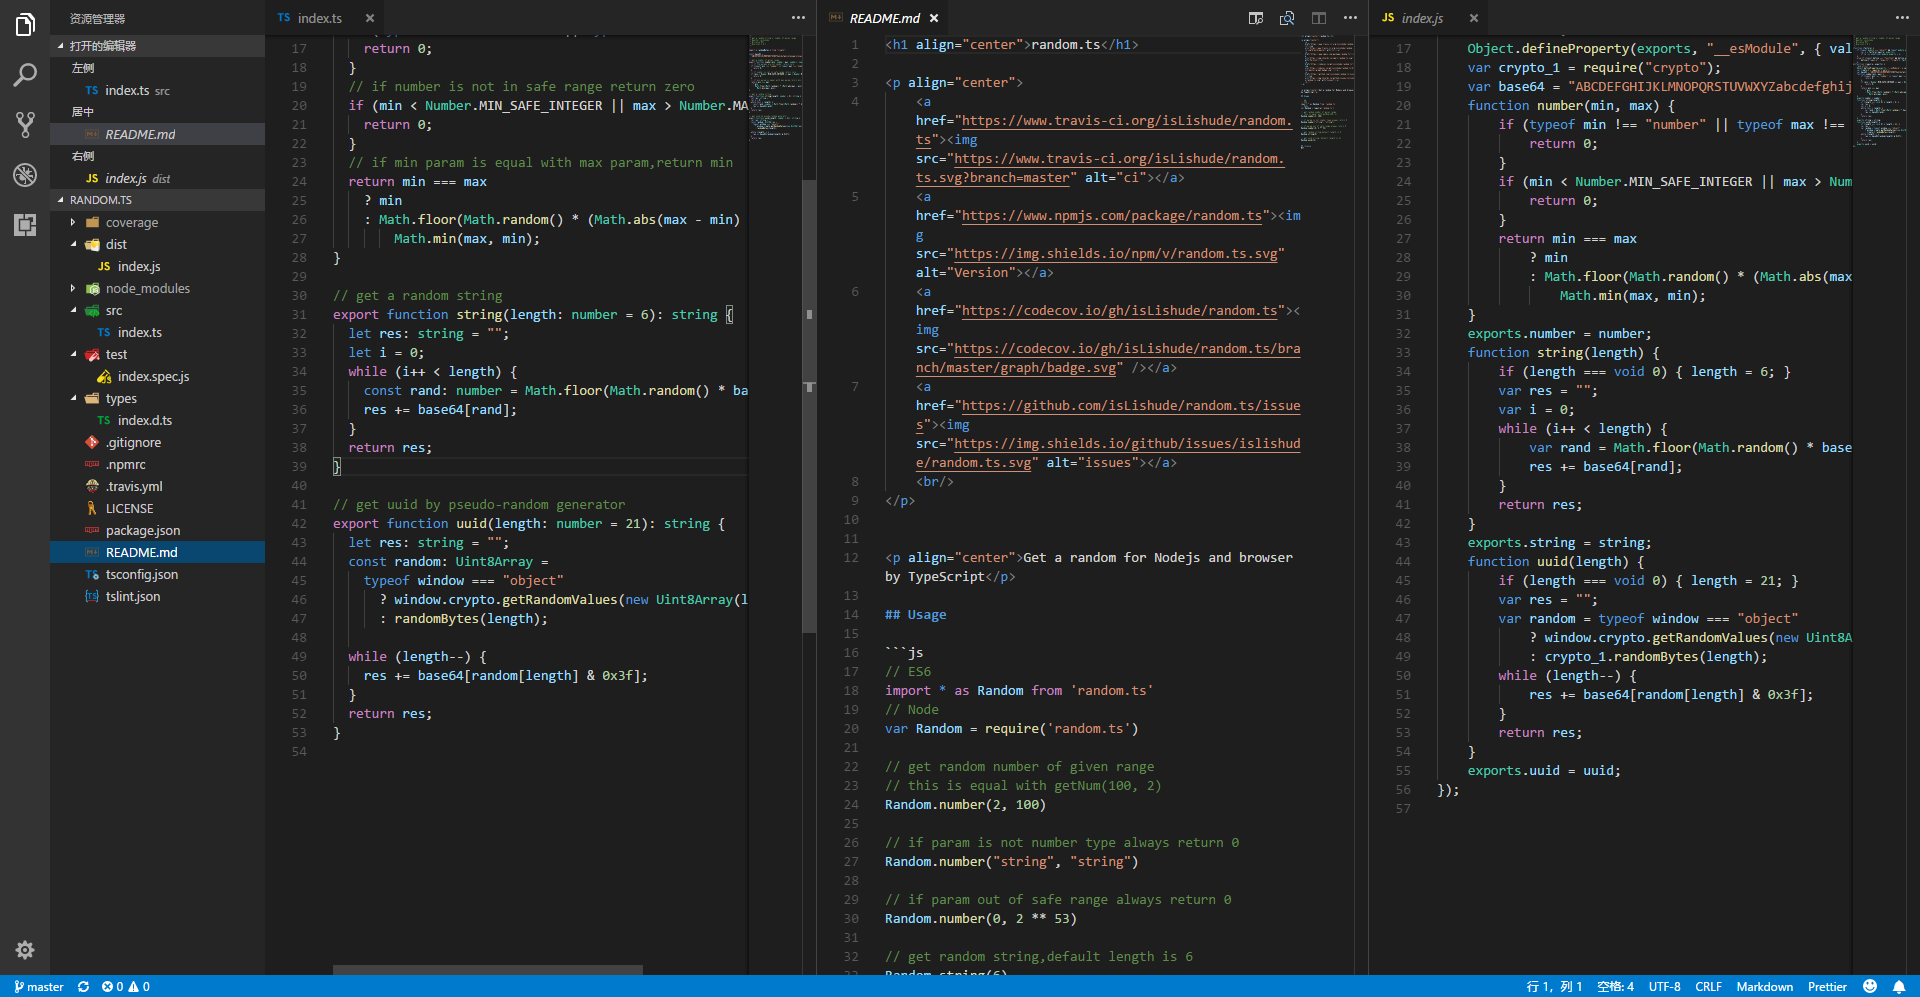
Task: Select README.md in project tree
Action: coord(157,552)
